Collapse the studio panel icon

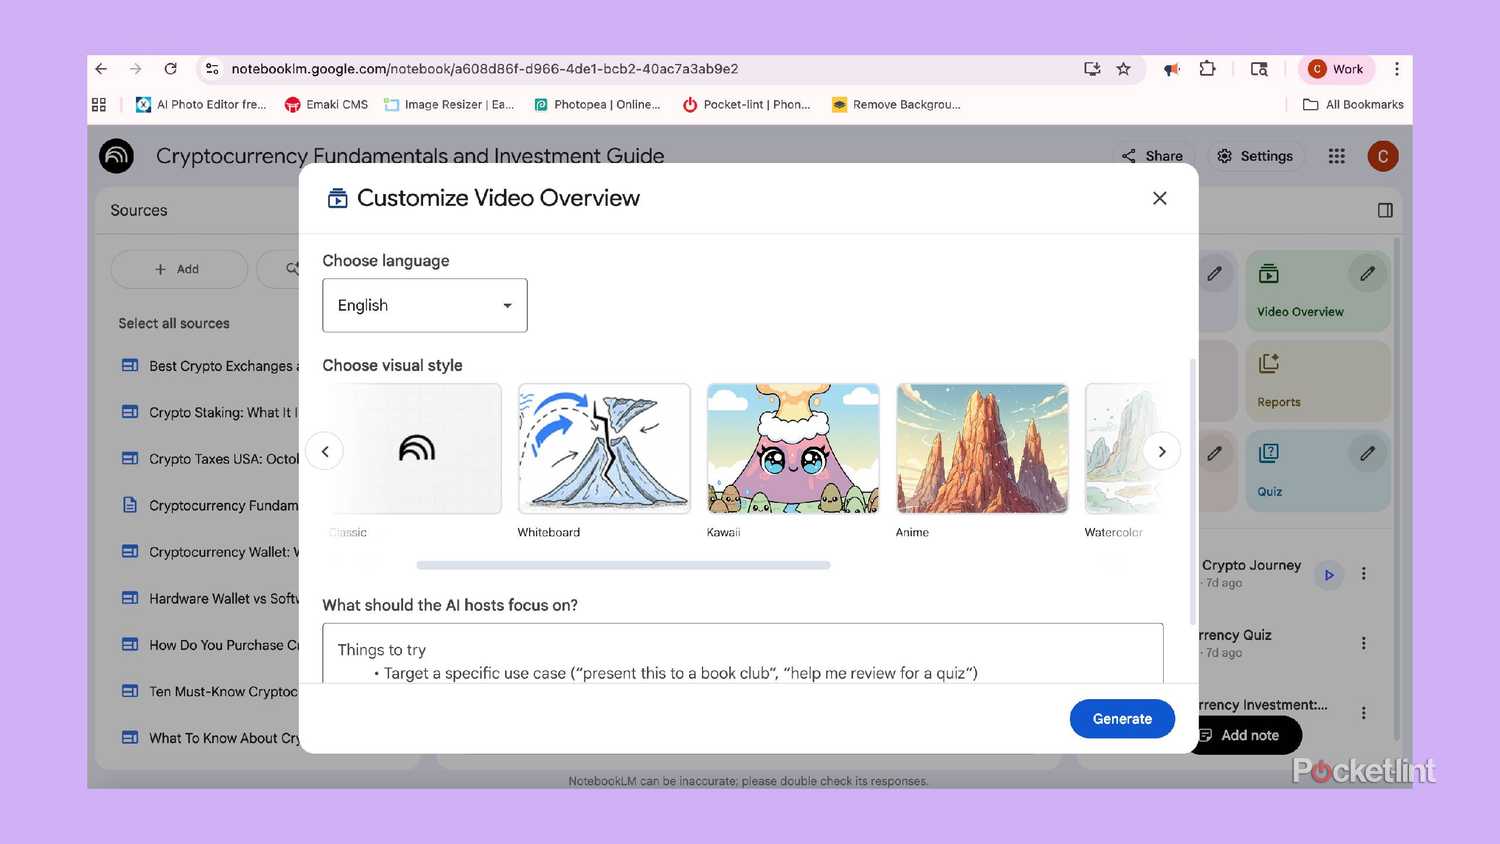[1385, 210]
